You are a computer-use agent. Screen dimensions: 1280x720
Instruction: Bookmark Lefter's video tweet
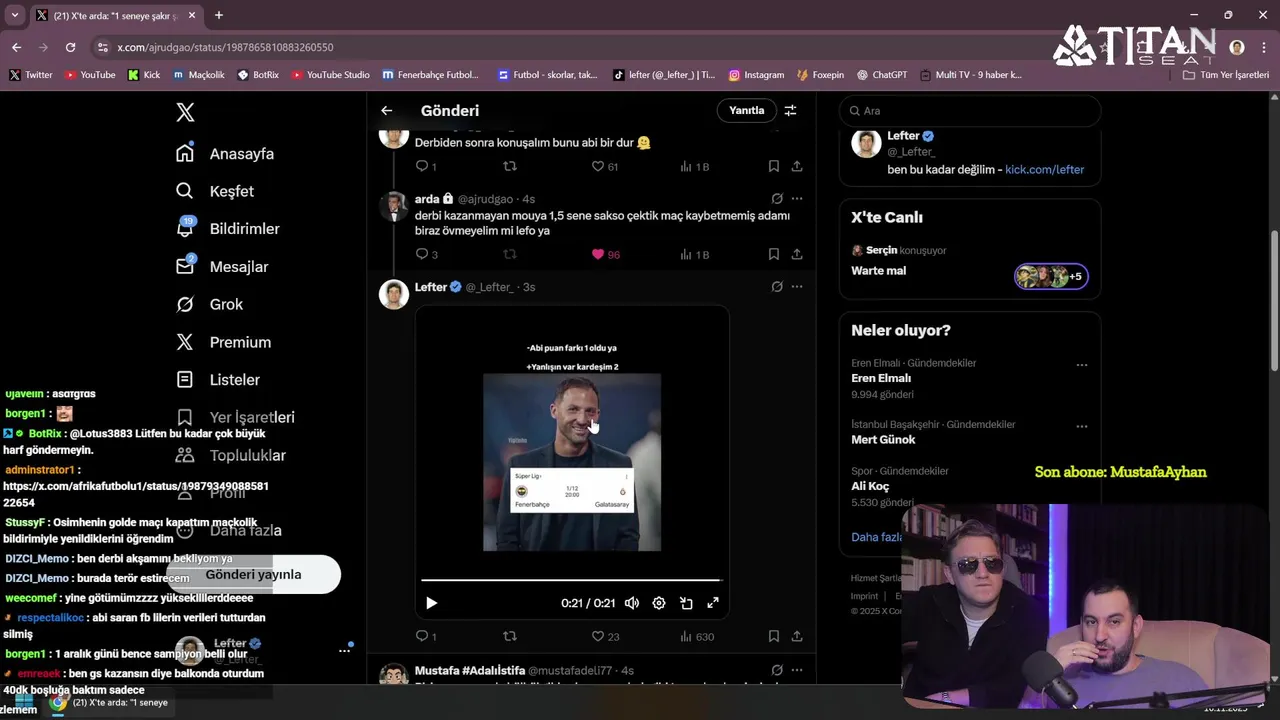point(774,636)
